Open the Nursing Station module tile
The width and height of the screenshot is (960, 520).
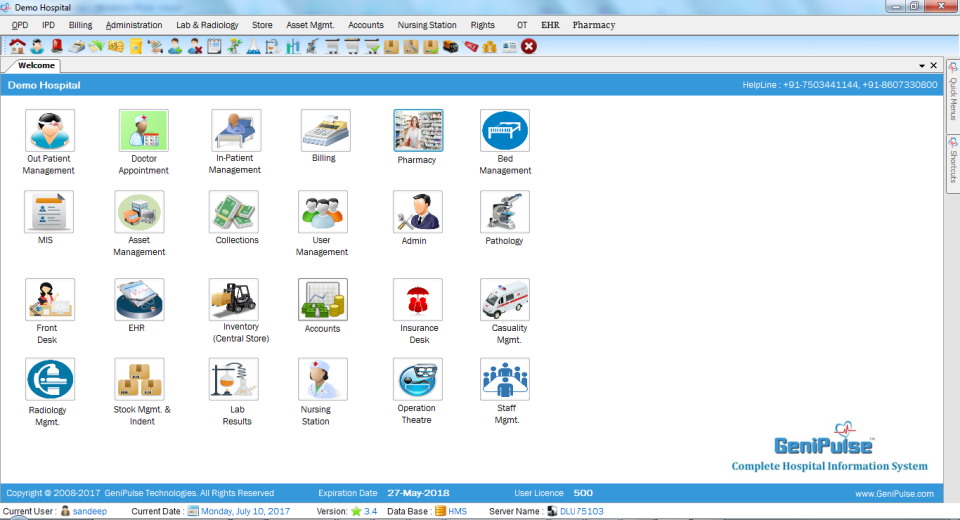tap(323, 379)
